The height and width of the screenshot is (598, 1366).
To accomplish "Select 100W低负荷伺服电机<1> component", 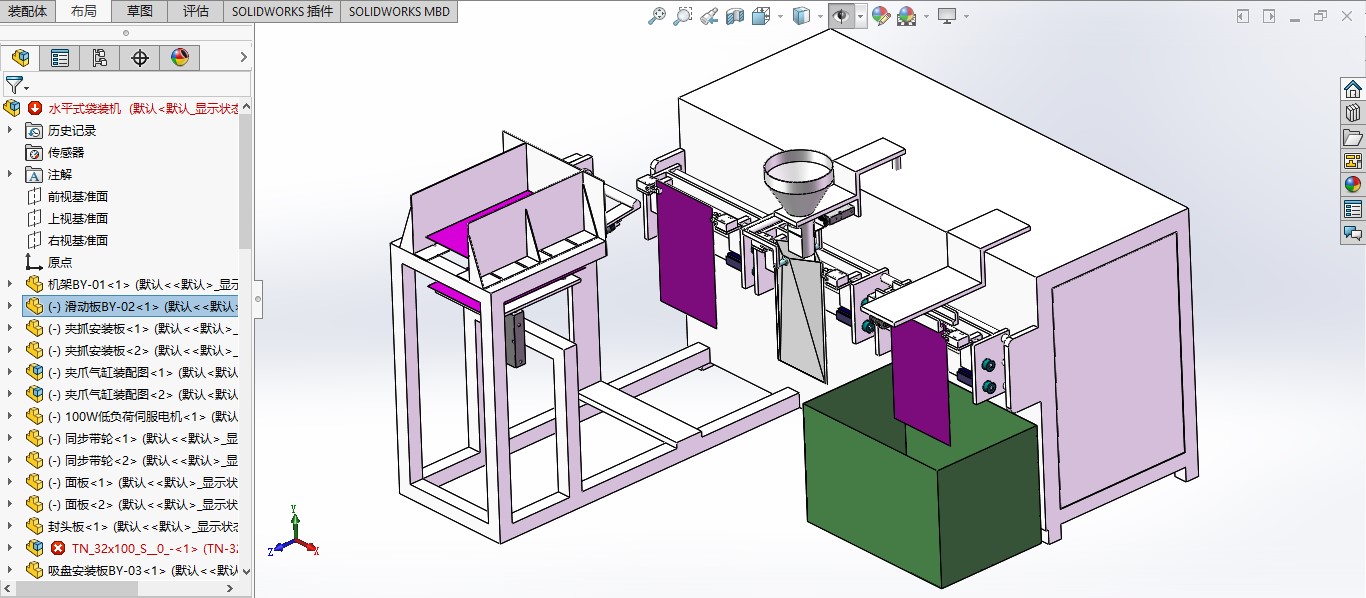I will click(130, 416).
